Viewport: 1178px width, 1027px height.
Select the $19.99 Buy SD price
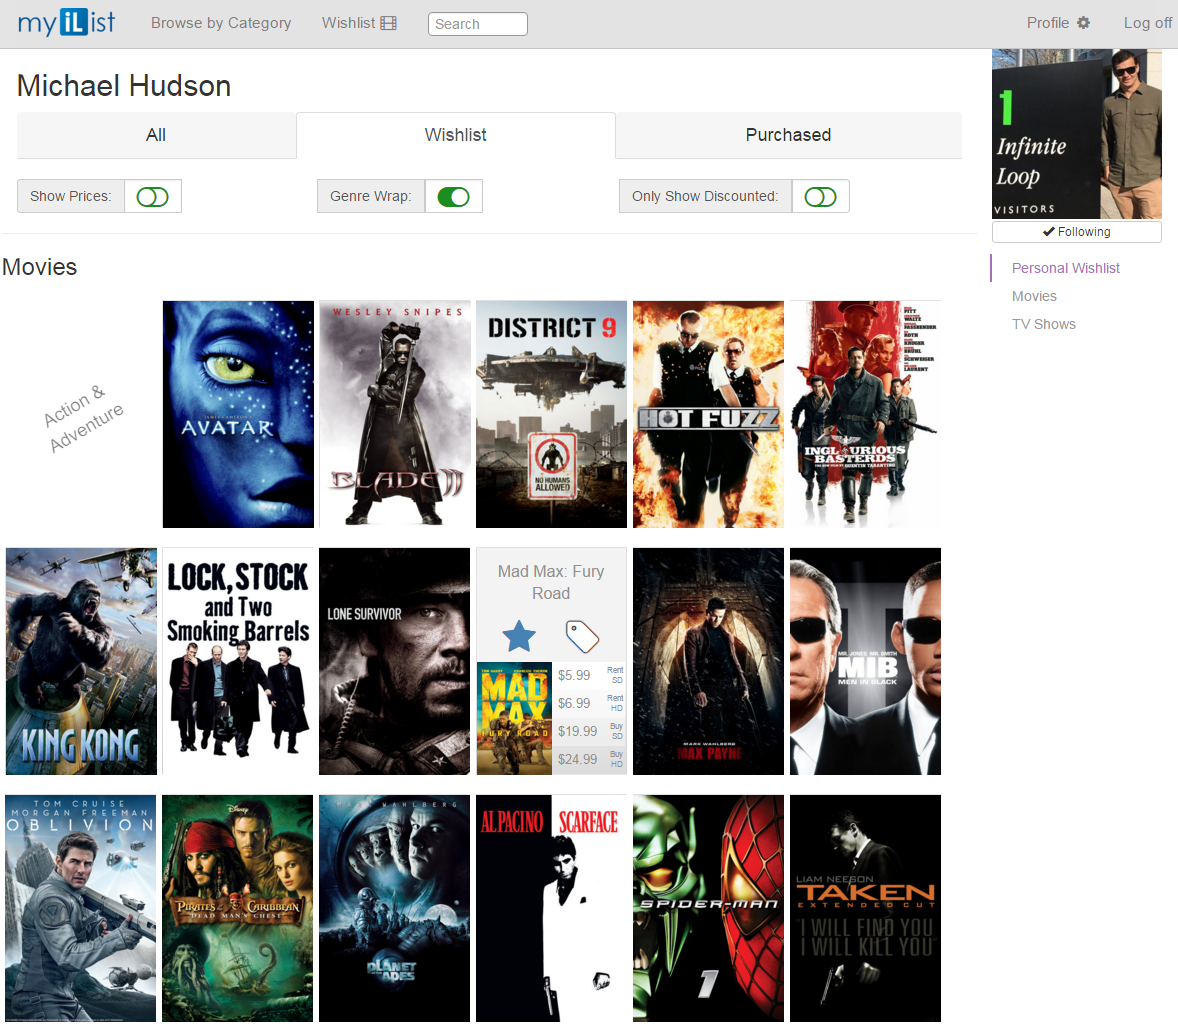(x=590, y=731)
